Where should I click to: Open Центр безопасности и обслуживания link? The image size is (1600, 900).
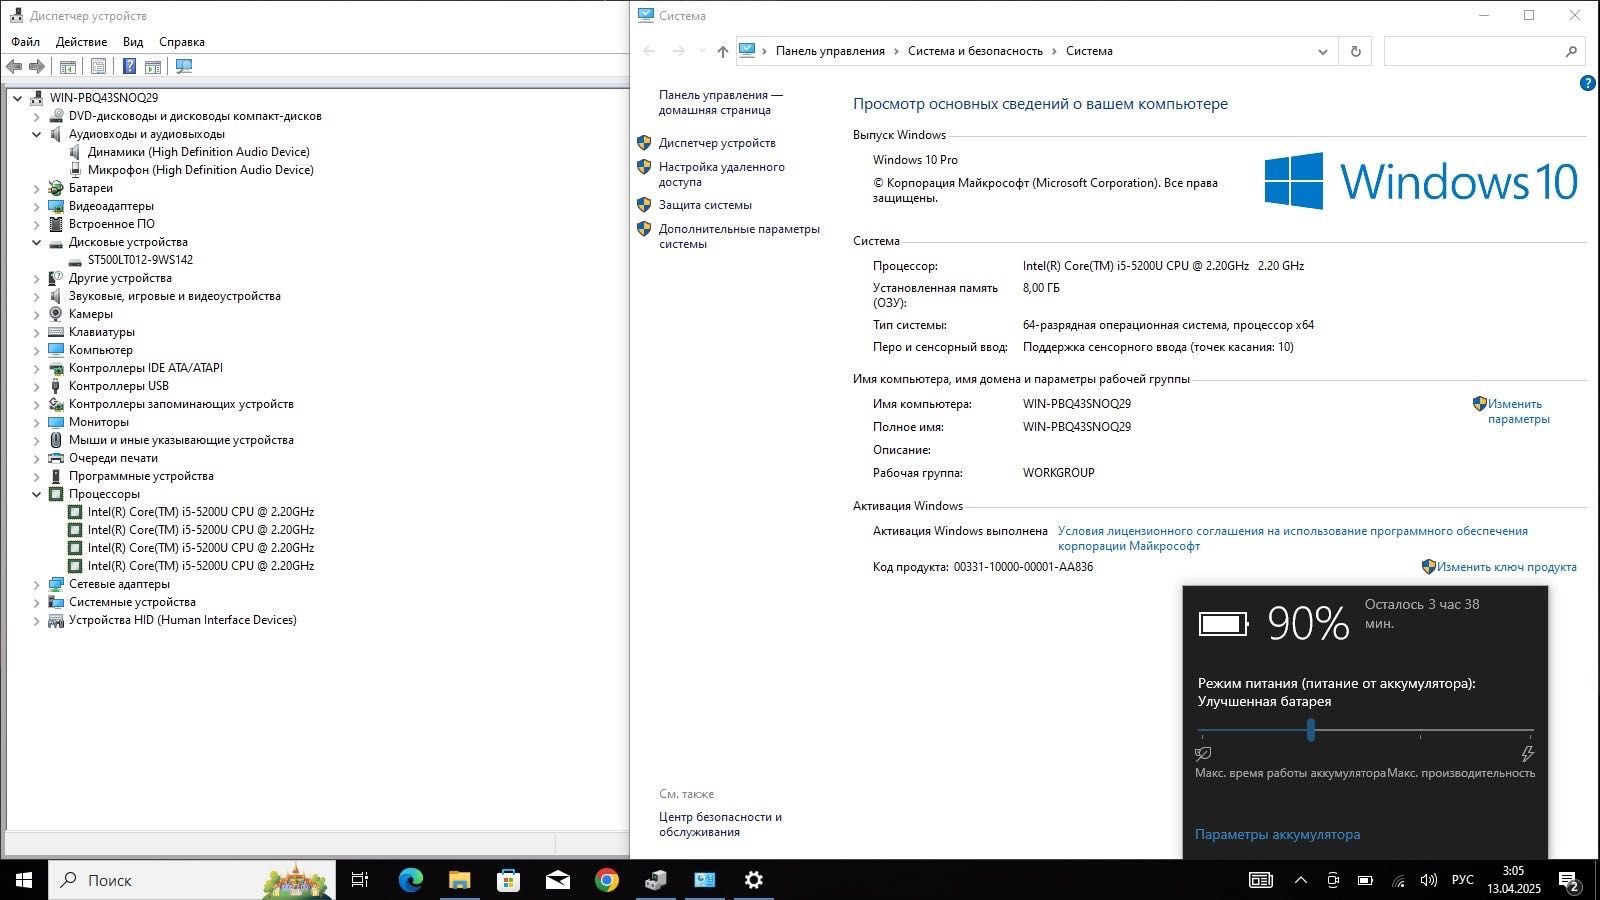pos(720,824)
